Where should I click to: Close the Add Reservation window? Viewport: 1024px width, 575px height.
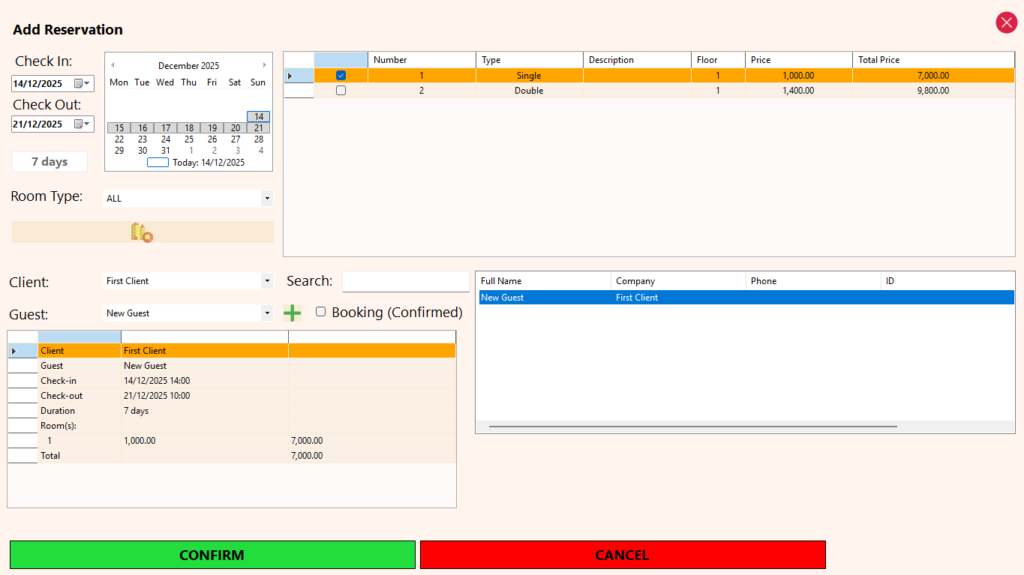coord(1005,23)
